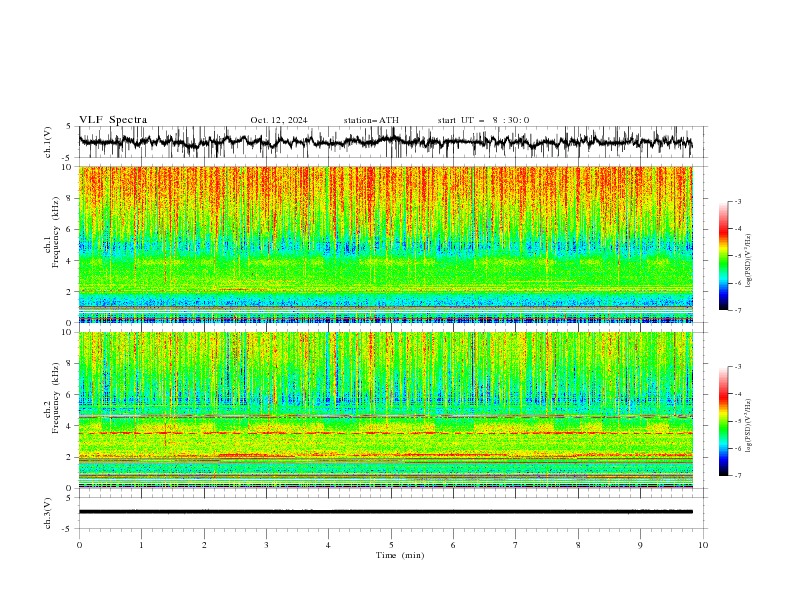
Task: Click the "4" tick on the time axis
Action: 328,545
